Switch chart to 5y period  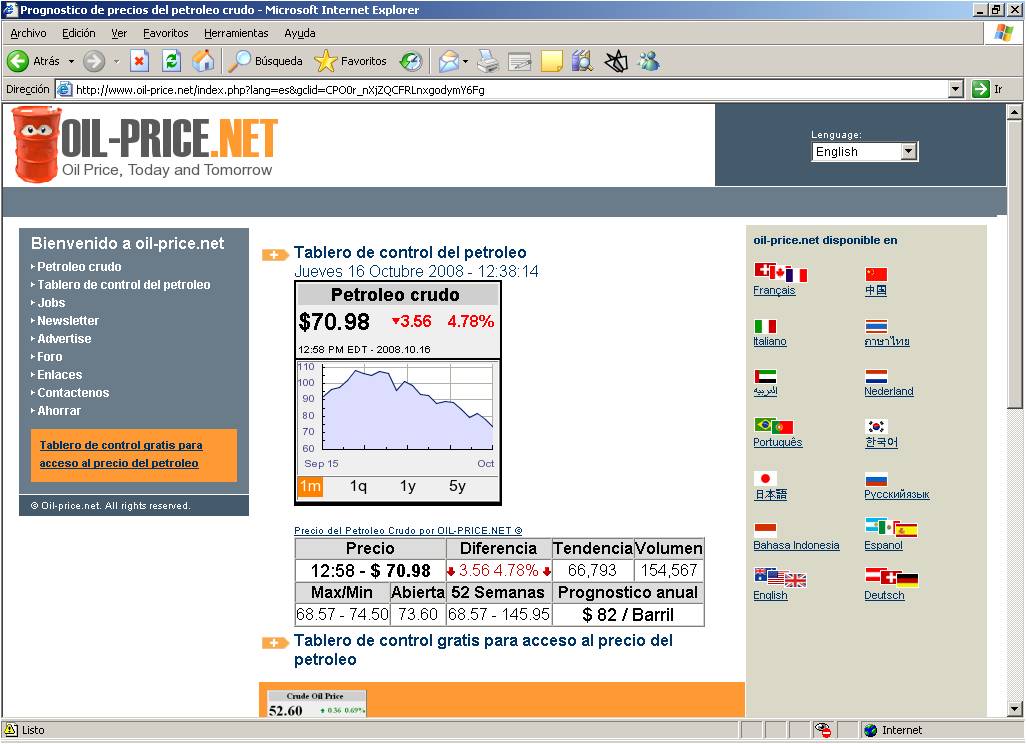click(x=457, y=487)
